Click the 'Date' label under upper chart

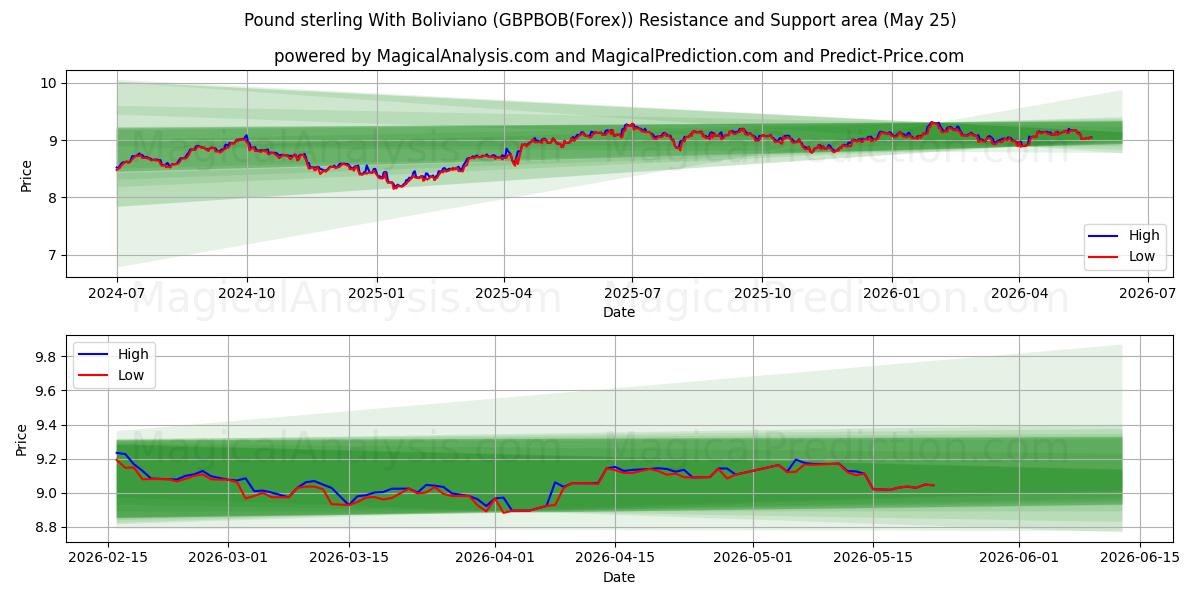[x=619, y=313]
